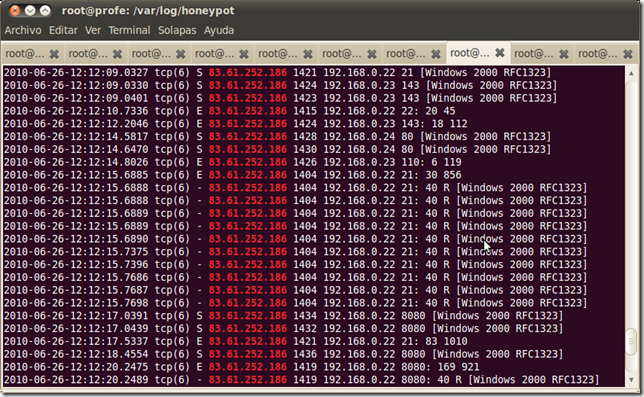Click port 8080 on 12:12:17.0391 line

click(413, 316)
